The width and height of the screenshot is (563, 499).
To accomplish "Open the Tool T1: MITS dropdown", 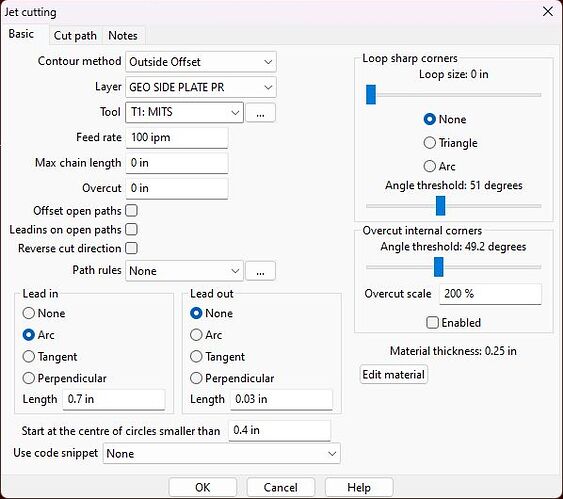I will coord(184,112).
